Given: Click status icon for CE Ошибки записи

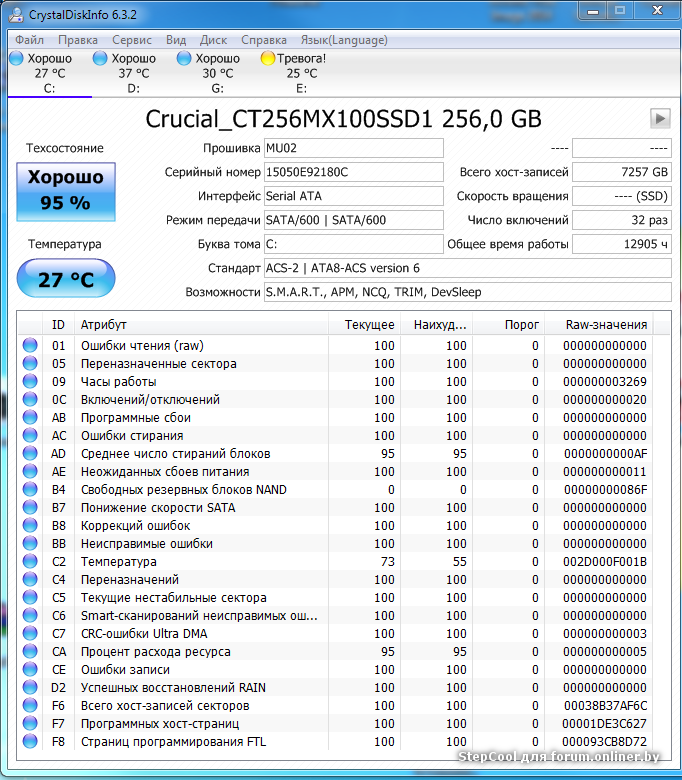Looking at the screenshot, I should pyautogui.click(x=30, y=669).
